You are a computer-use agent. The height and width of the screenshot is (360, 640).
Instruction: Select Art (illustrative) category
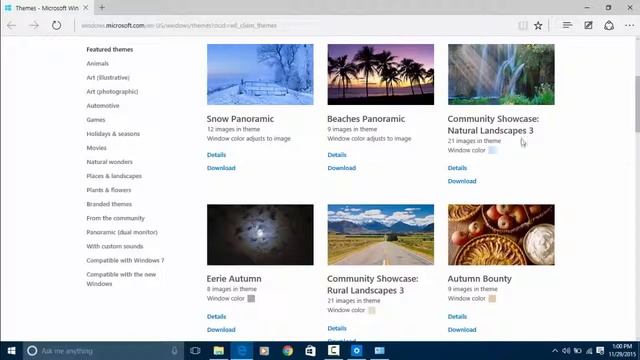click(108, 78)
